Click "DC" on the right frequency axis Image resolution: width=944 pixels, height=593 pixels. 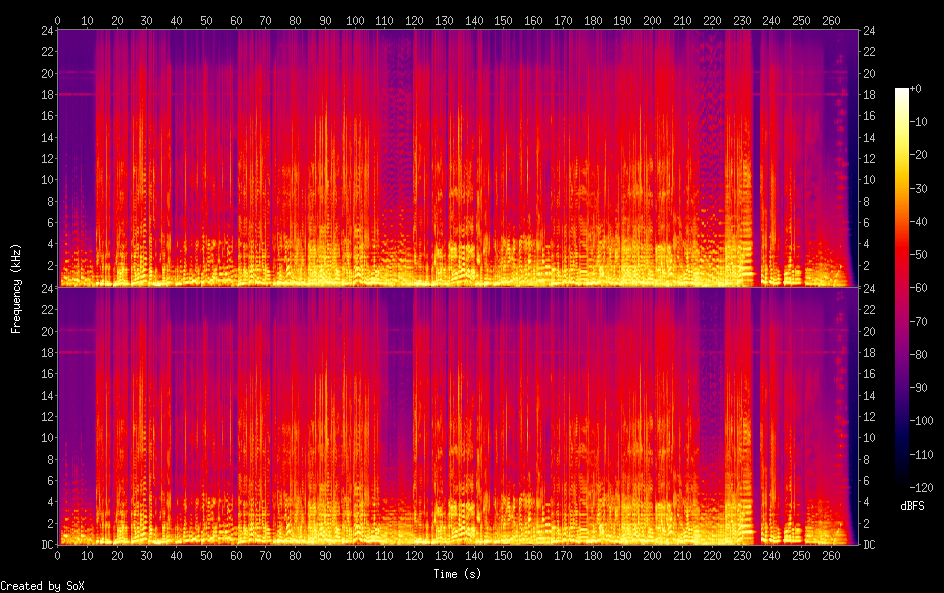click(869, 545)
